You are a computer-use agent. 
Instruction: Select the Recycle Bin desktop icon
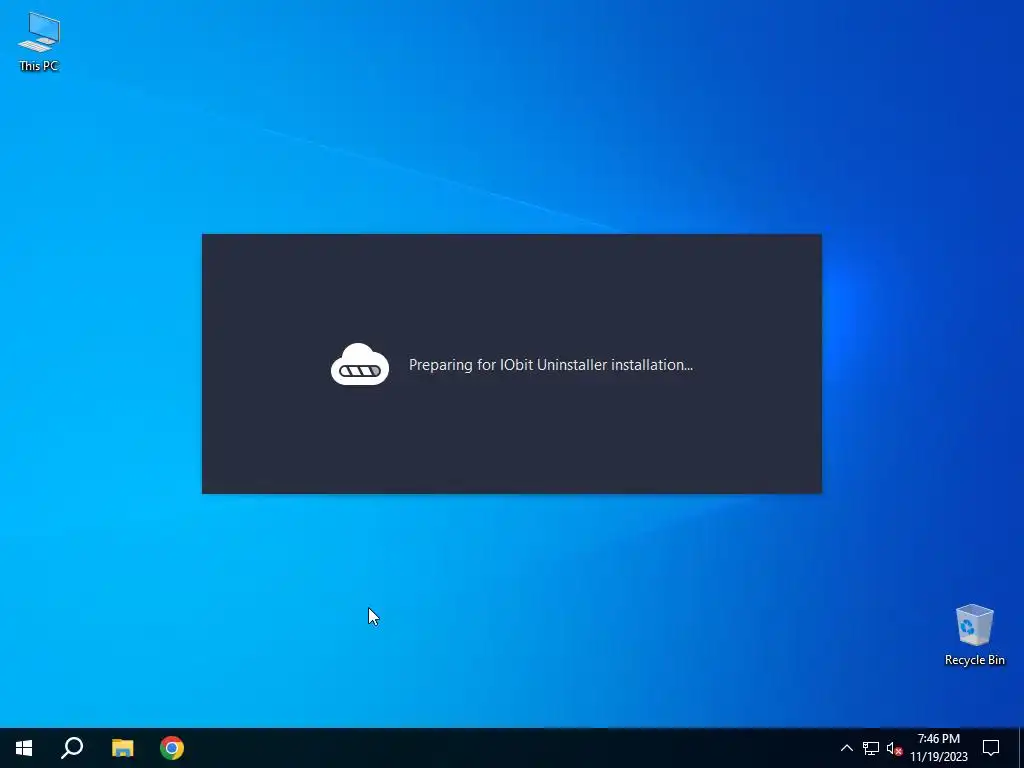(x=974, y=635)
